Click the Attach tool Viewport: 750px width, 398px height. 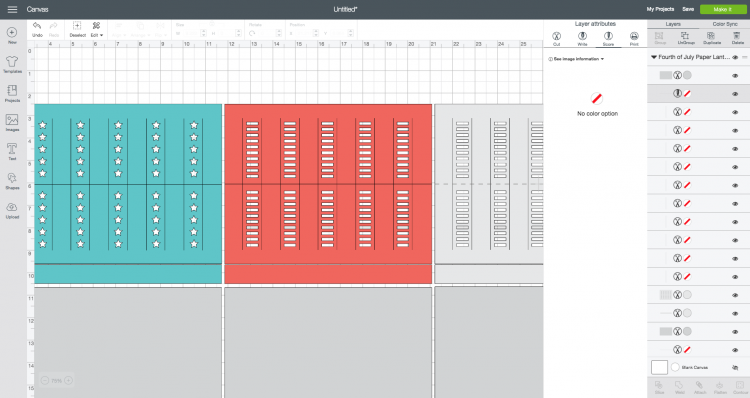click(x=699, y=387)
